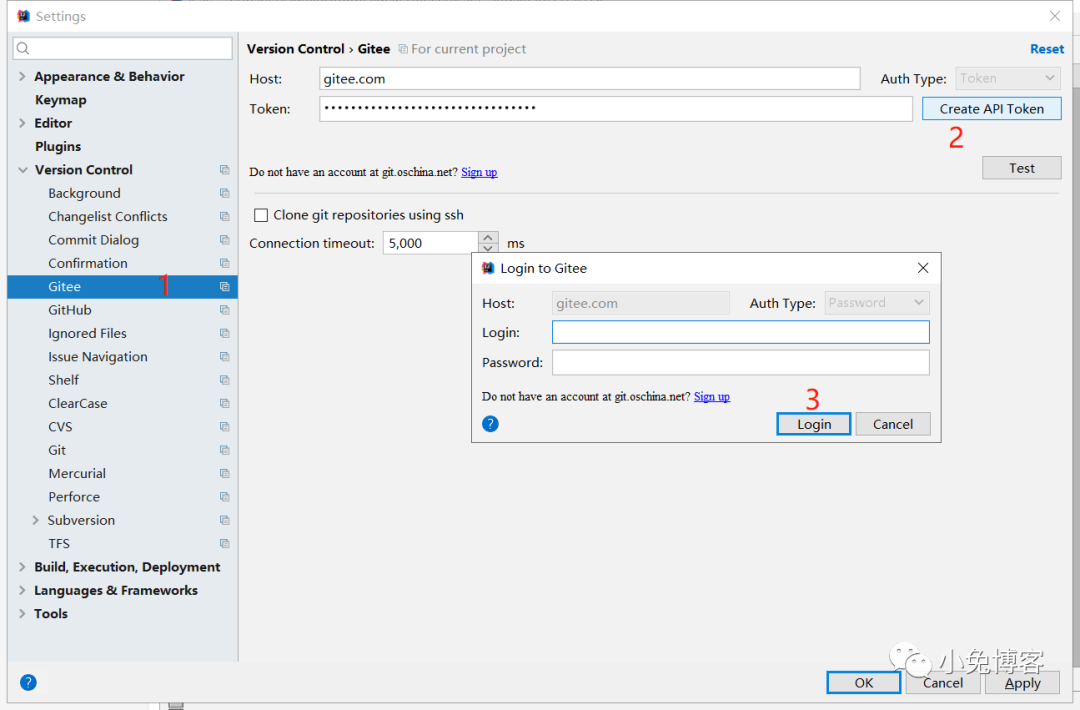Click project-scope icon beside Changelist Conflicts

225,216
